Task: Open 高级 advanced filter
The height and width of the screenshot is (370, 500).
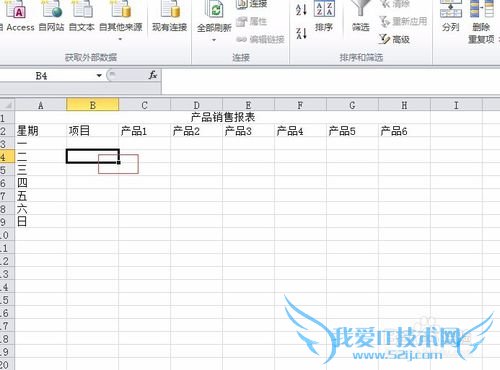Action: click(x=394, y=39)
